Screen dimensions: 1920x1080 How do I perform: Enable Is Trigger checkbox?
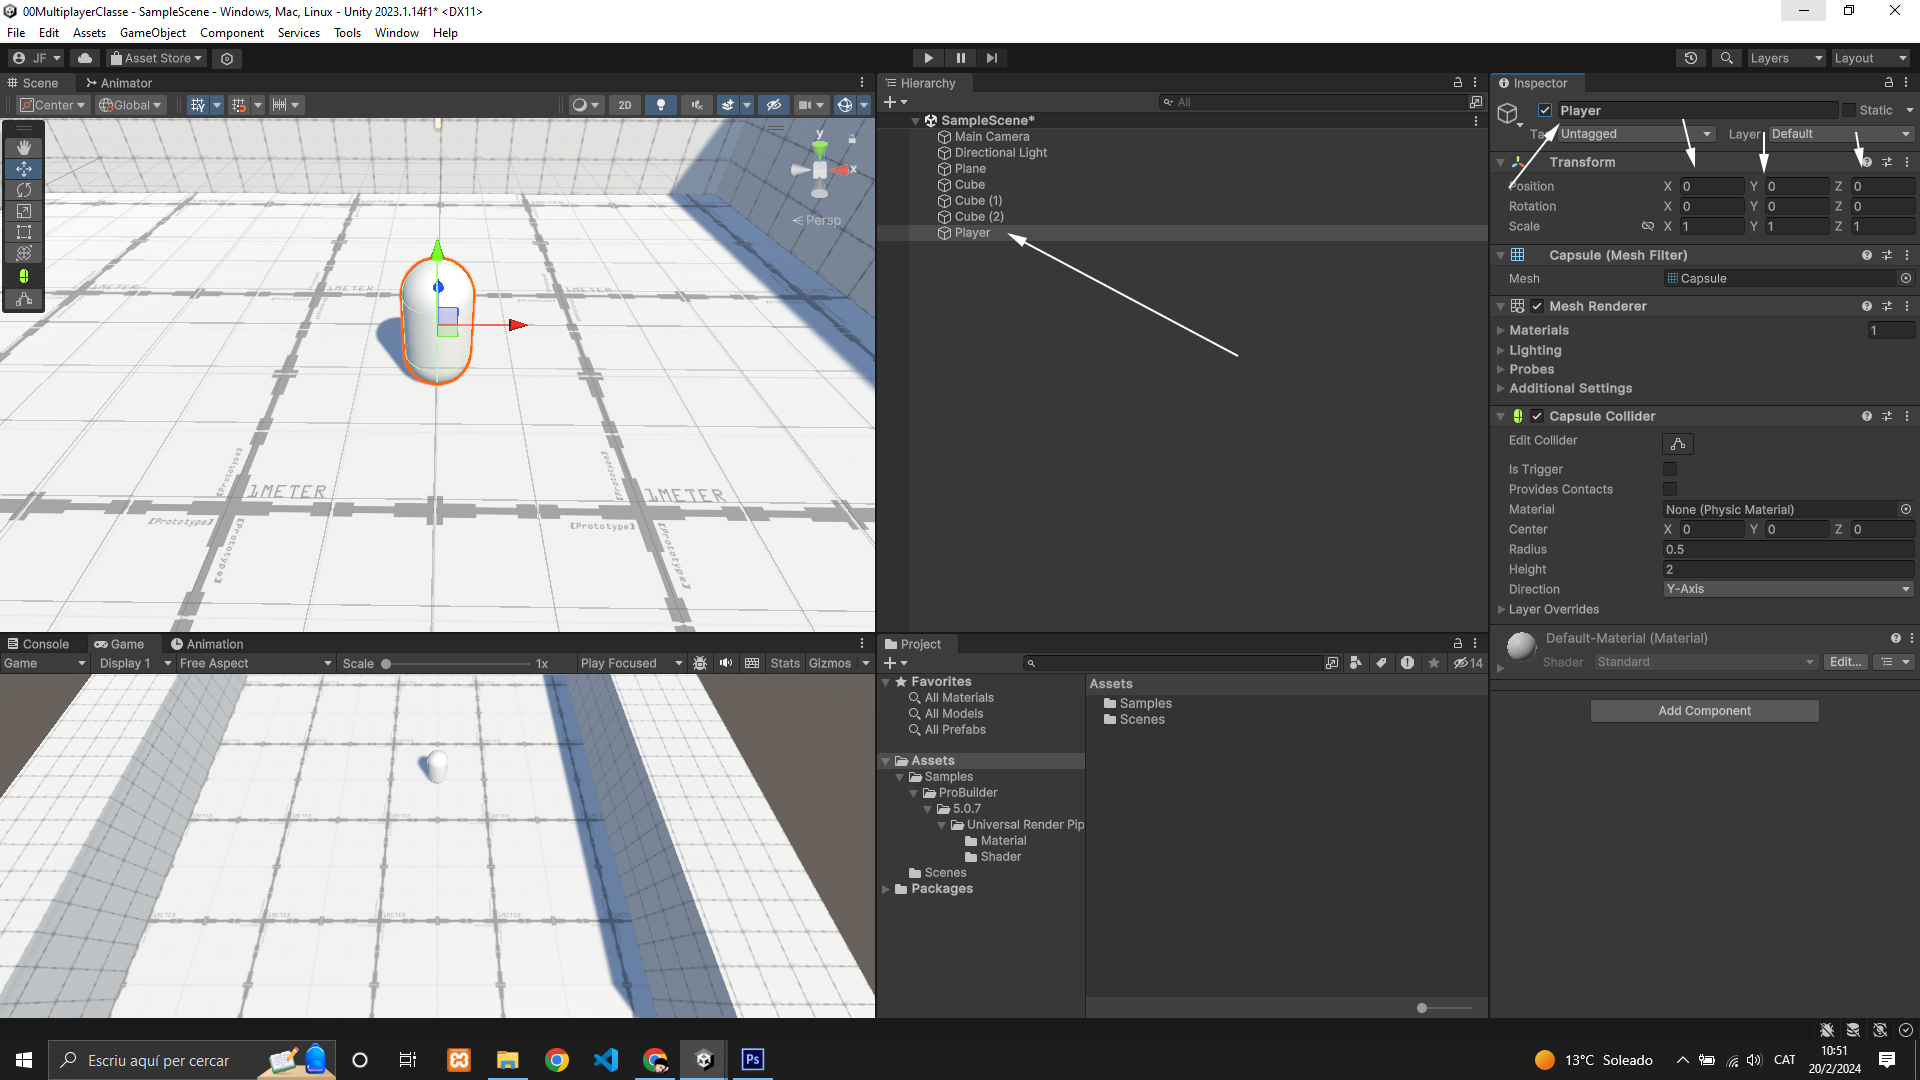(1670, 469)
